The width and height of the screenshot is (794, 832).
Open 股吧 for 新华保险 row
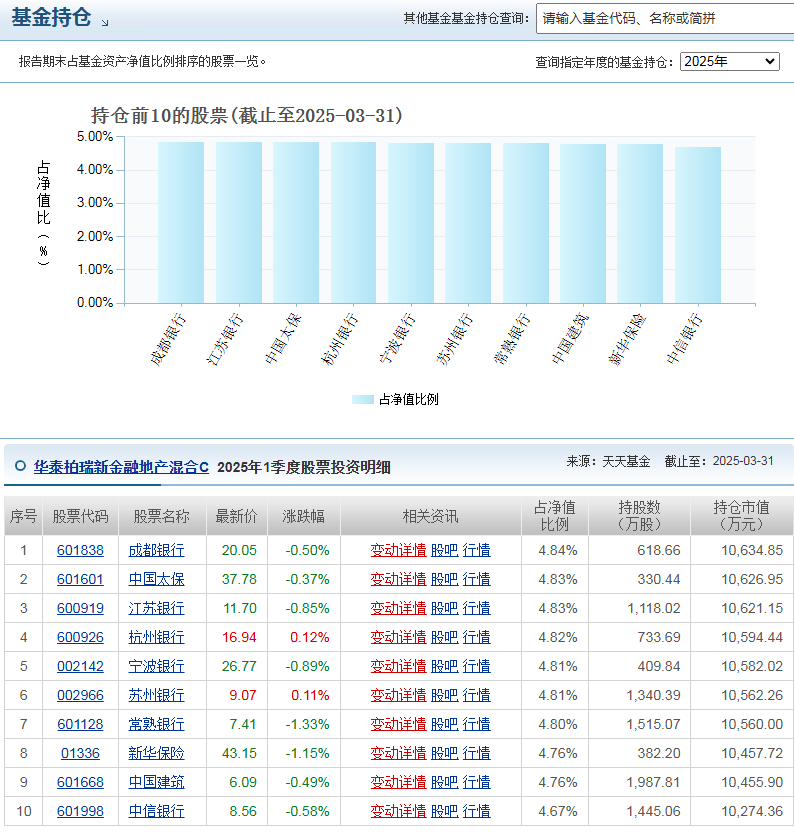point(445,753)
